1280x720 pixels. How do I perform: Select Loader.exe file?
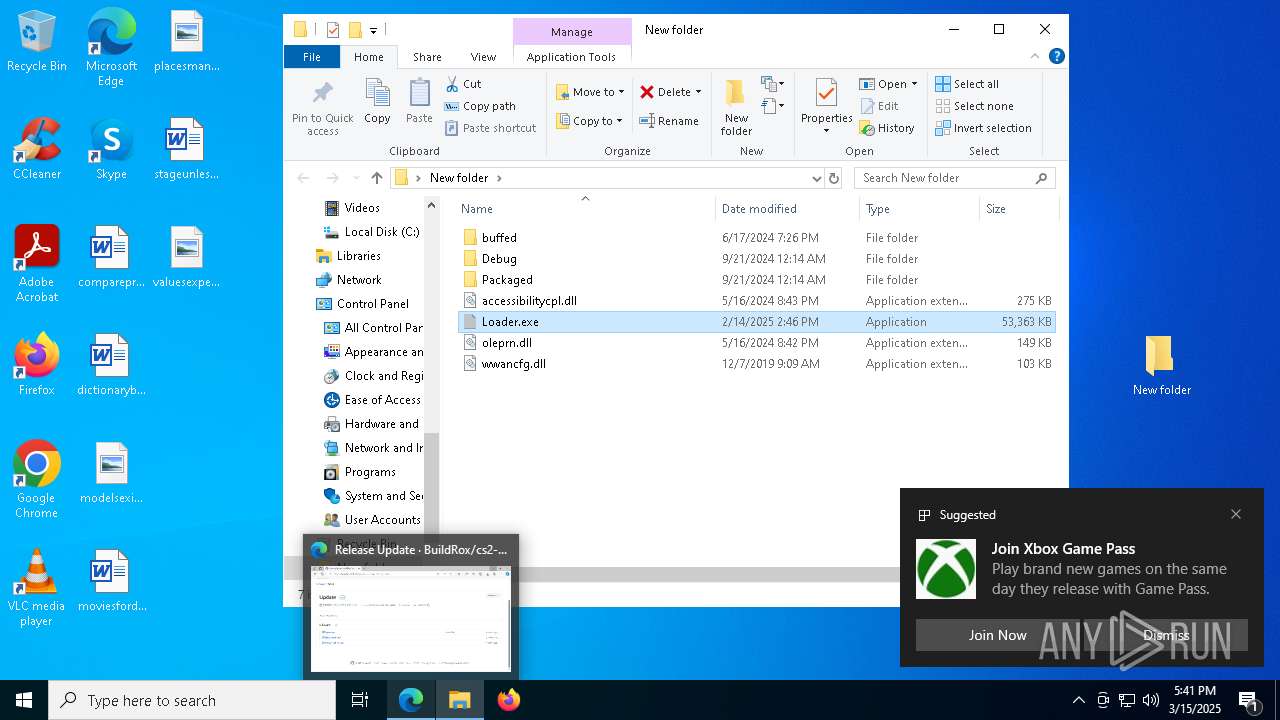coord(756,322)
